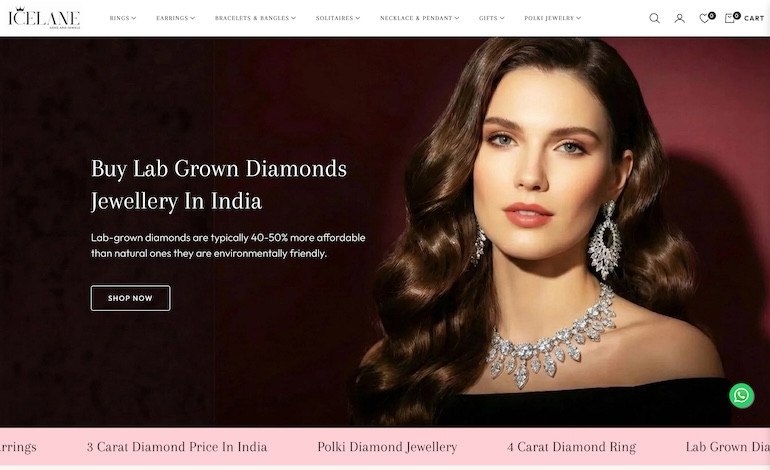770x470 pixels.
Task: Expand the Rings dropdown menu
Action: pos(123,18)
